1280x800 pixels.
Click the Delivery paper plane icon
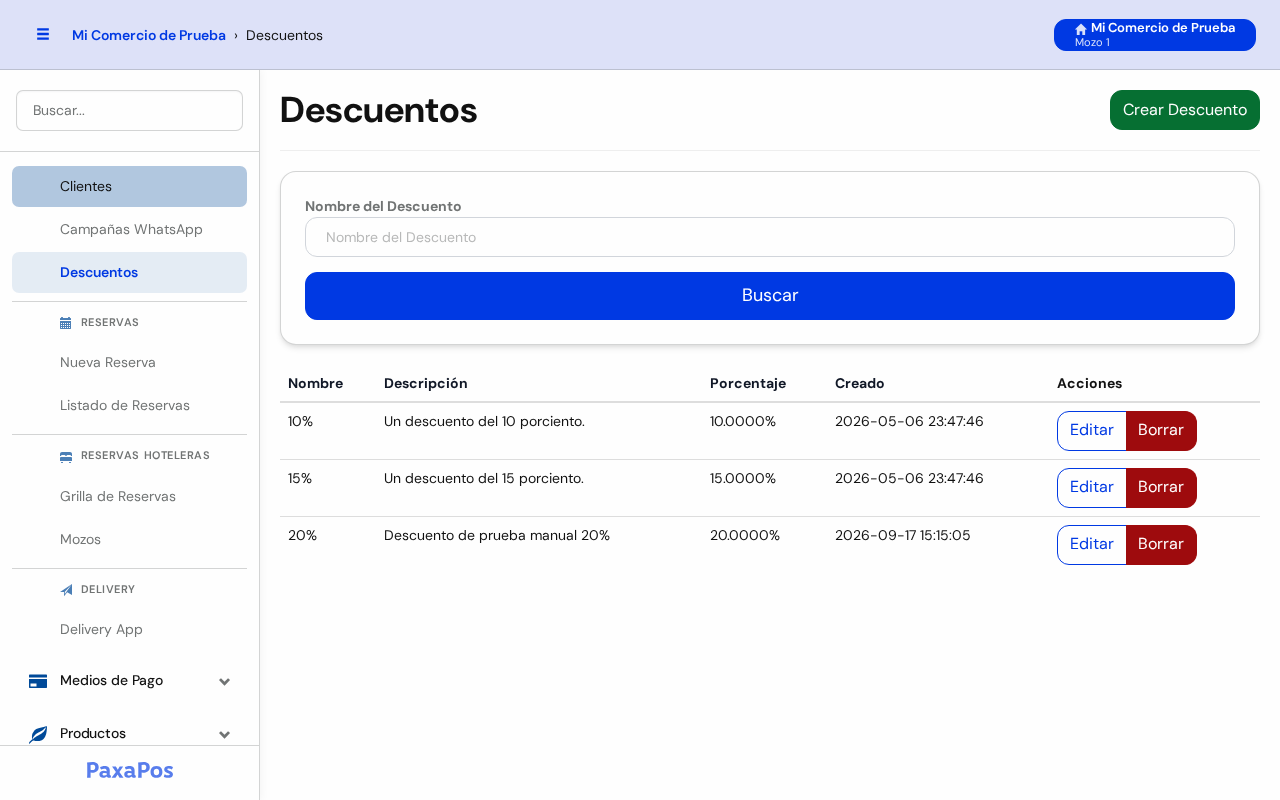tap(66, 590)
